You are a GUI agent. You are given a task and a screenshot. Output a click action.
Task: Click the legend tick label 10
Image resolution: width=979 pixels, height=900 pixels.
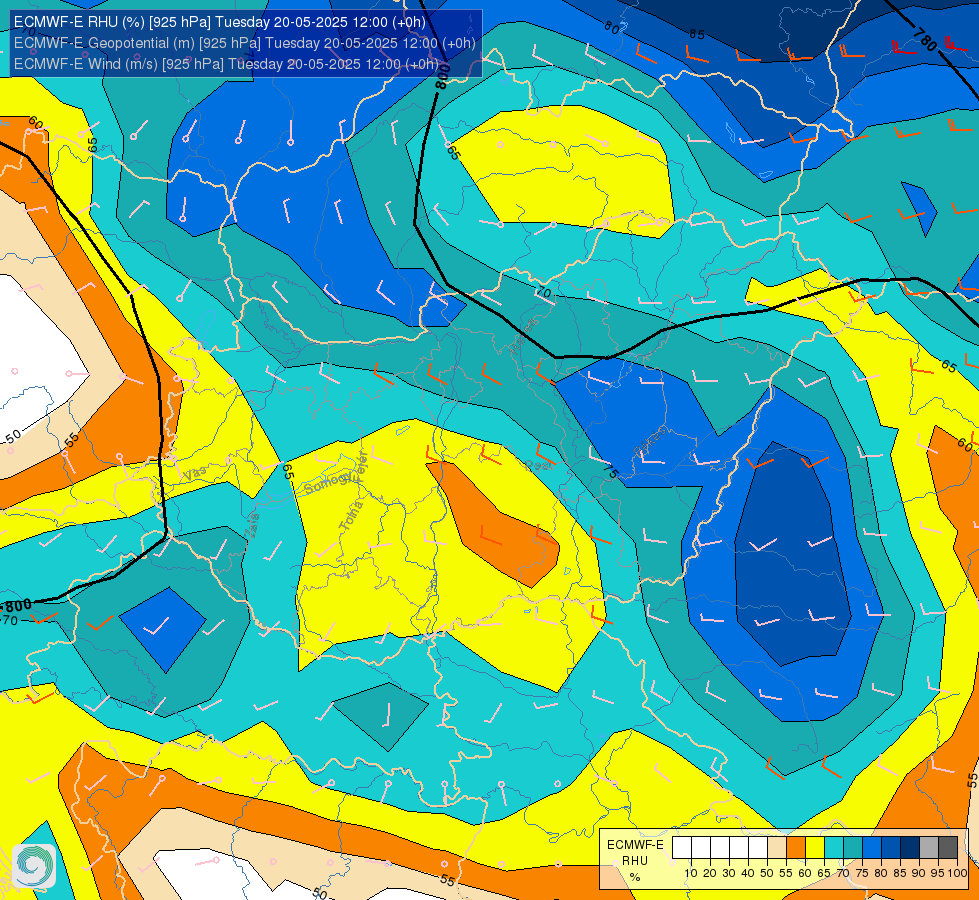691,873
